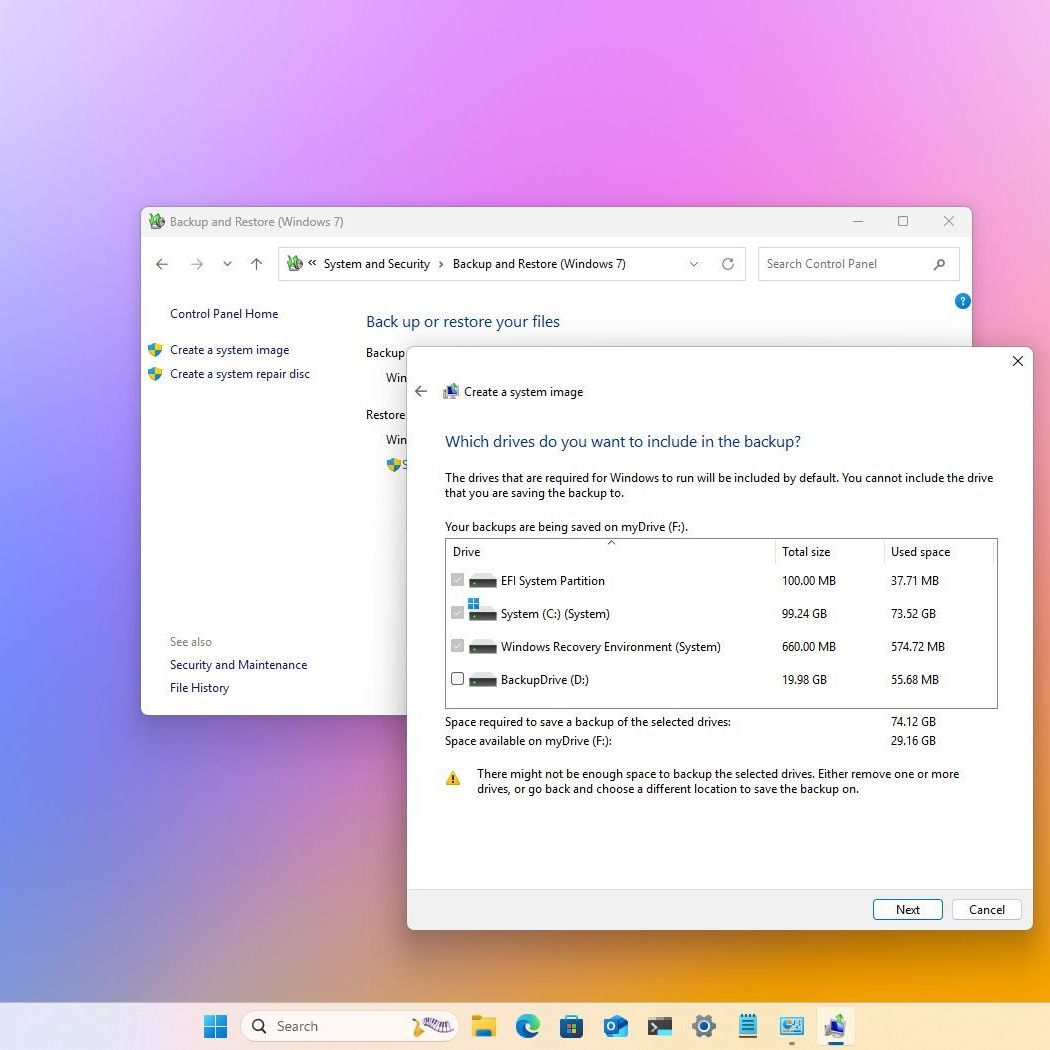Click the Create a system image title icon
1050x1050 pixels.
451,391
